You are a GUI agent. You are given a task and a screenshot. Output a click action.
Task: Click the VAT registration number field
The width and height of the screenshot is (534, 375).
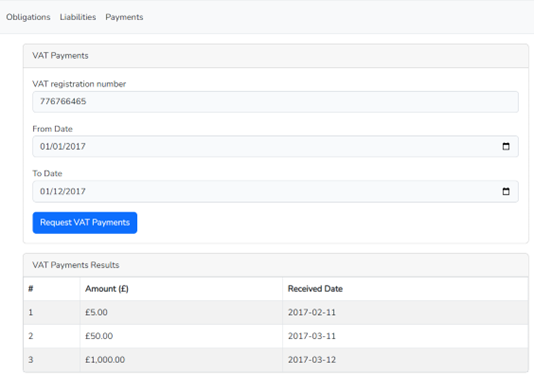tap(275, 101)
